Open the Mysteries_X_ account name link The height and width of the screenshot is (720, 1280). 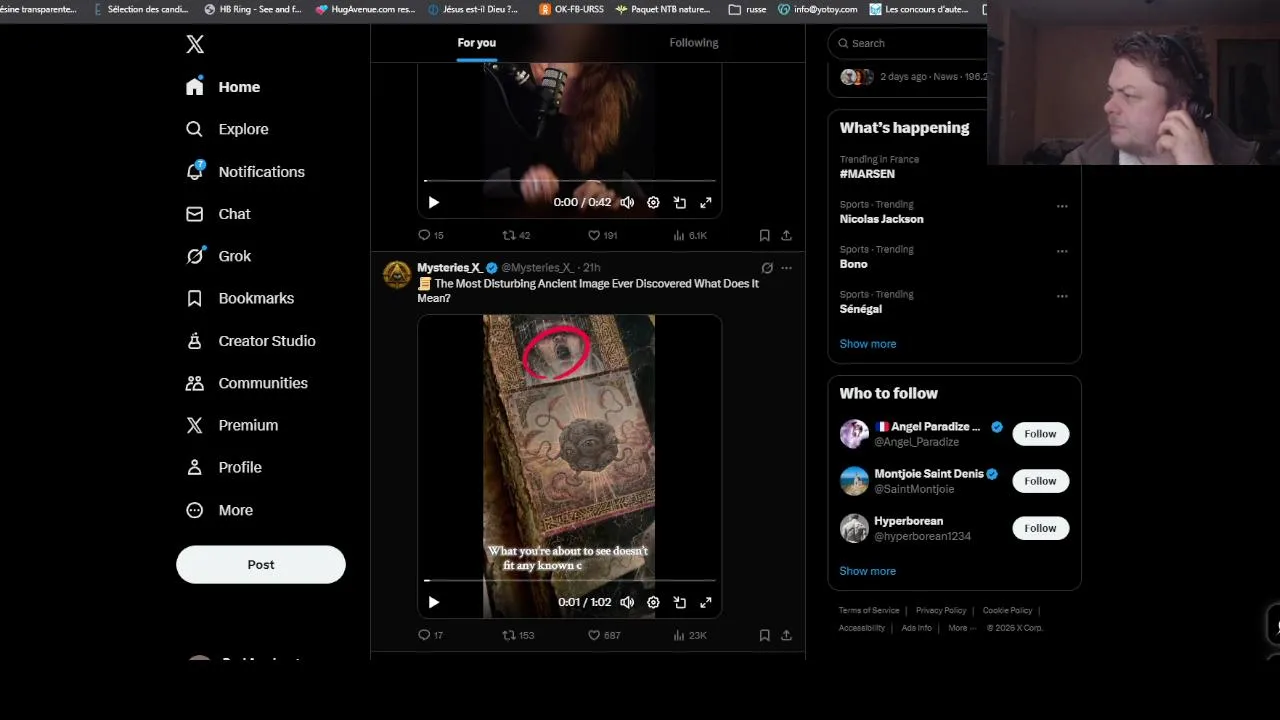point(450,268)
